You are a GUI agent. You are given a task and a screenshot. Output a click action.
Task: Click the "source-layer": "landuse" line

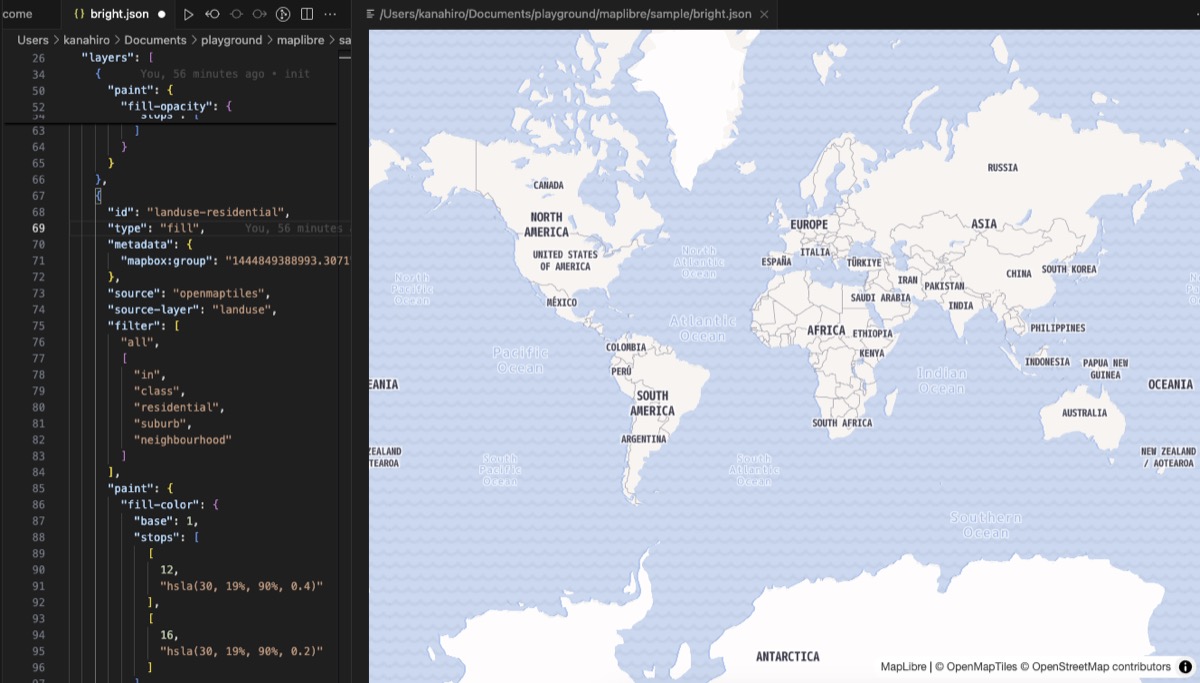pyautogui.click(x=192, y=309)
